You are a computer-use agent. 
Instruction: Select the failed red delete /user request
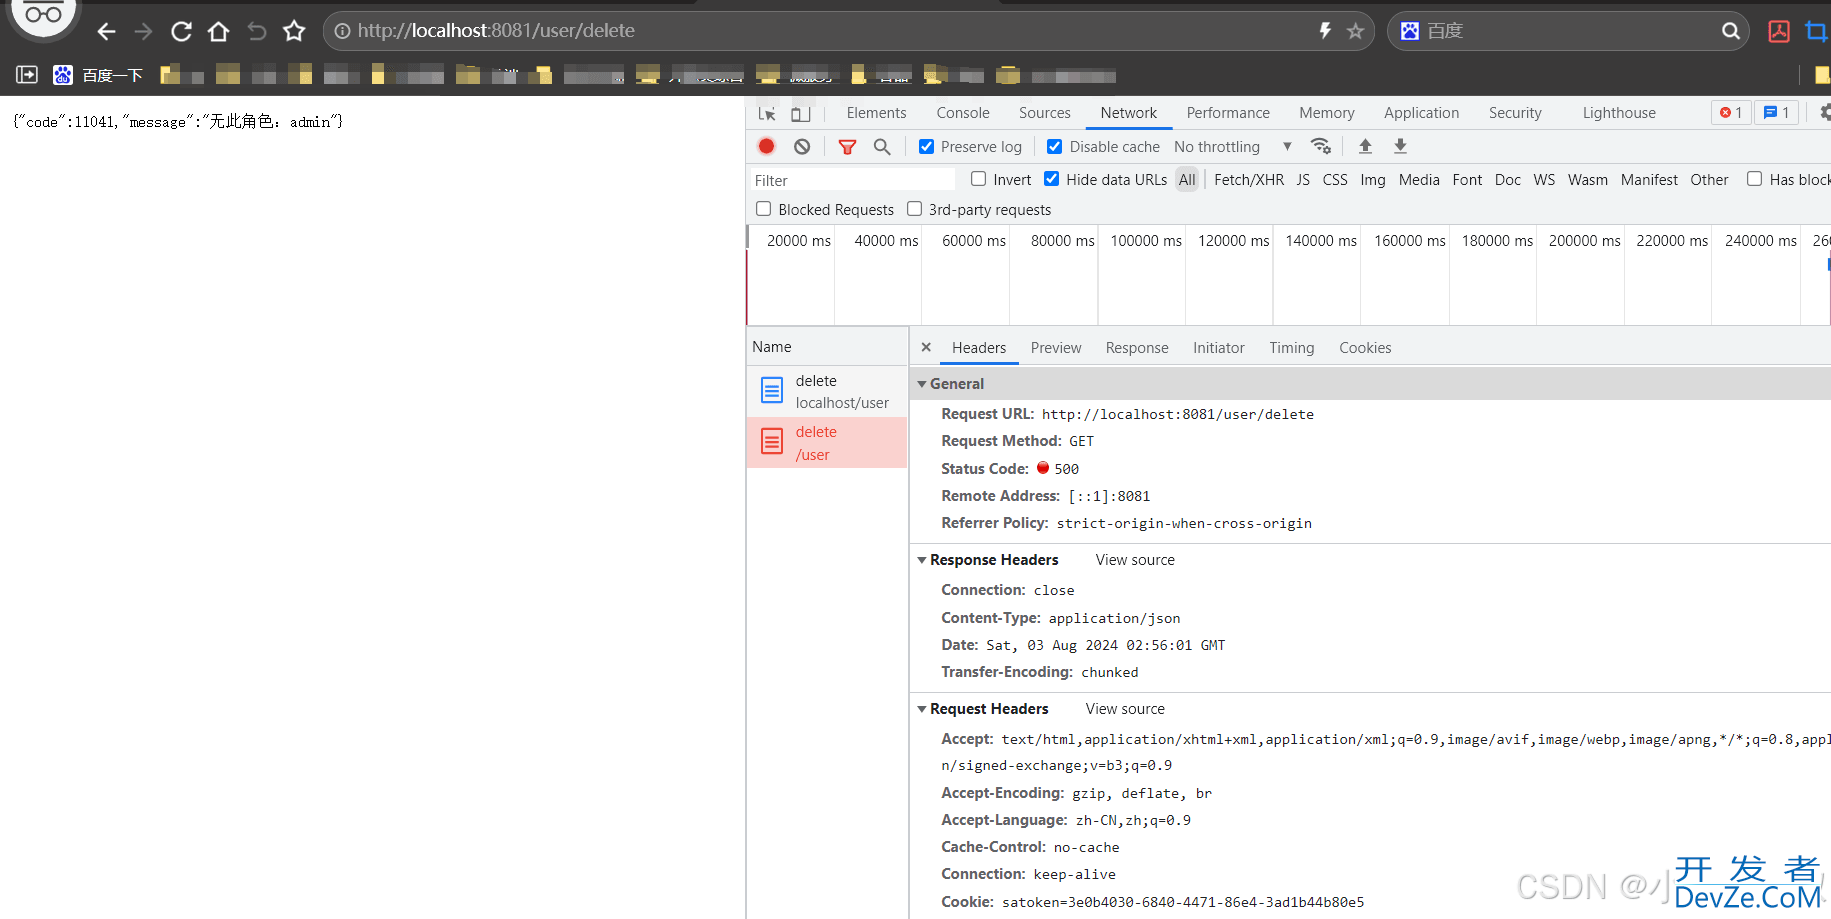point(827,443)
